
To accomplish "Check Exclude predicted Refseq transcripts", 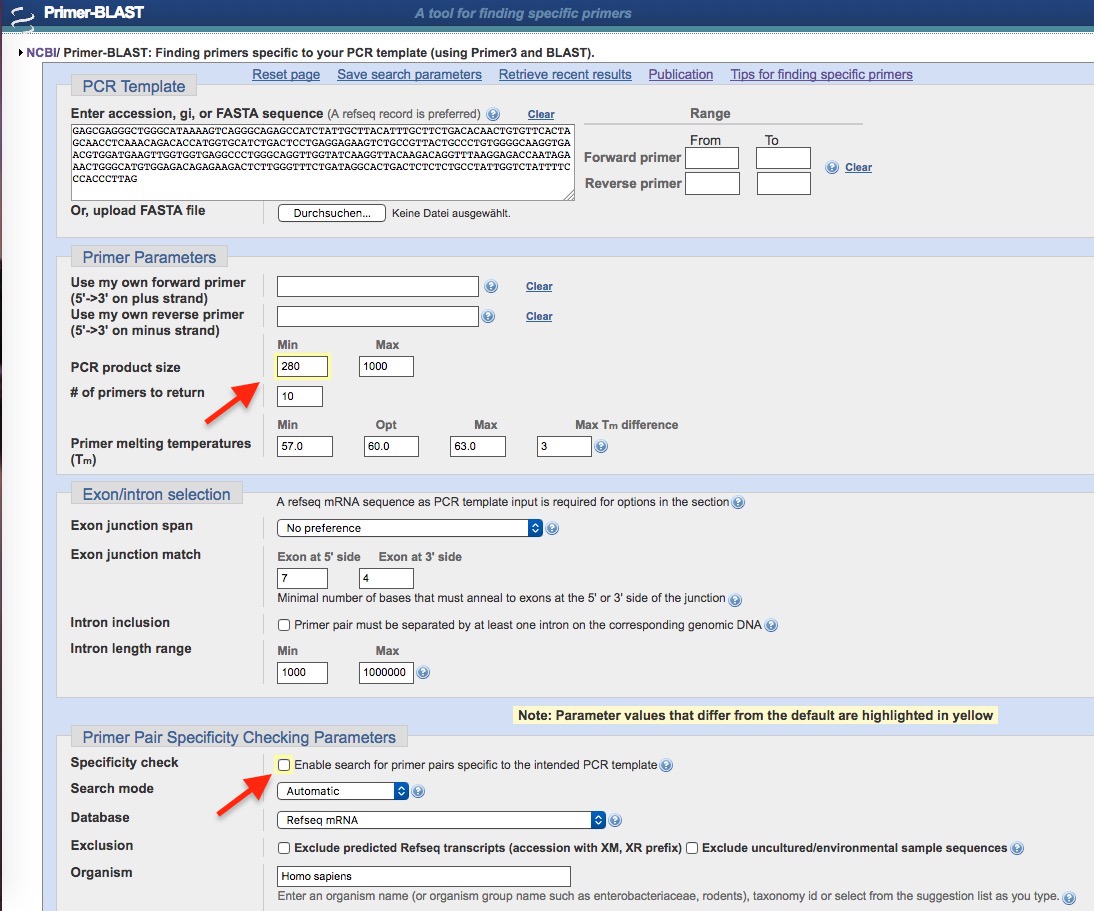I will [284, 848].
